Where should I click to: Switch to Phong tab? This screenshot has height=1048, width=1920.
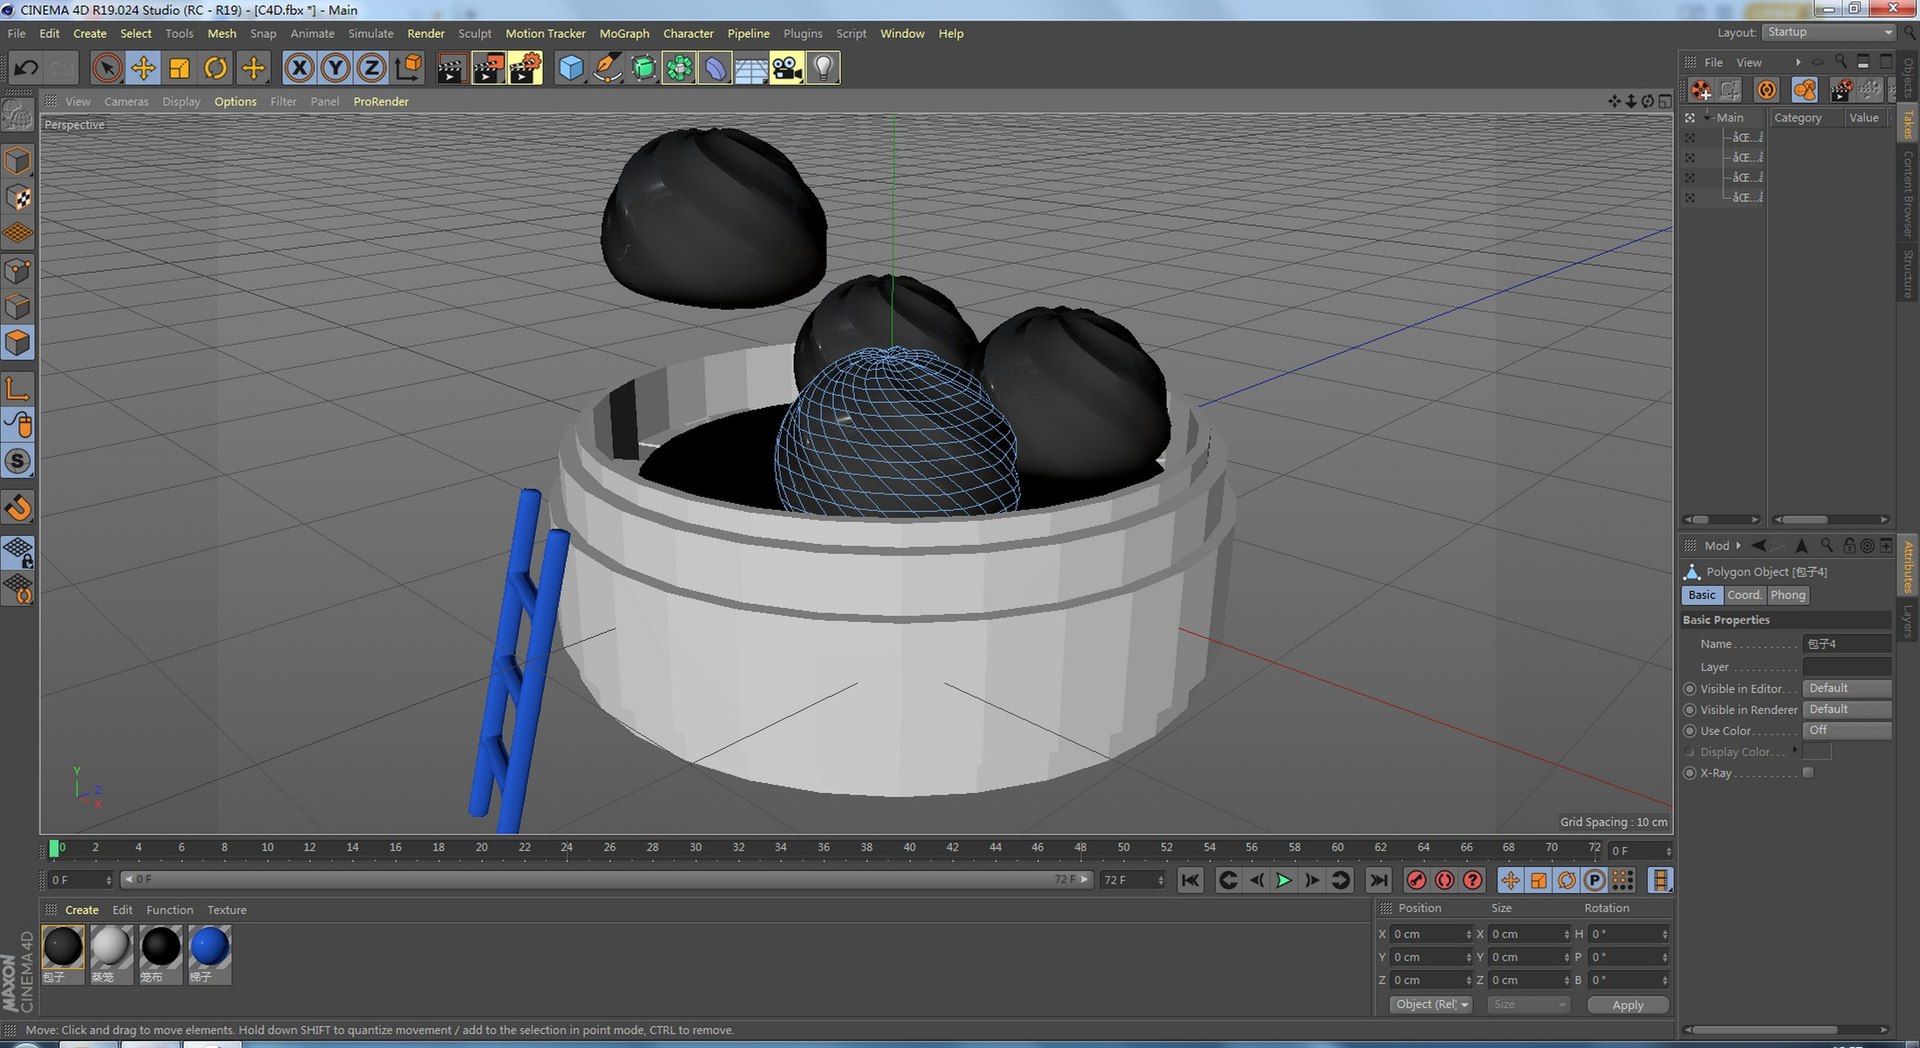click(1788, 595)
